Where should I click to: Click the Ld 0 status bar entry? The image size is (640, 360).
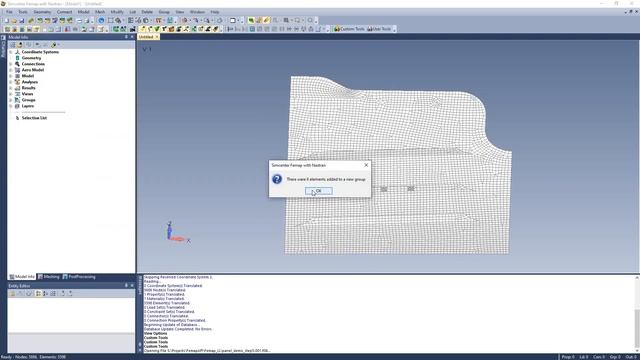click(584, 357)
